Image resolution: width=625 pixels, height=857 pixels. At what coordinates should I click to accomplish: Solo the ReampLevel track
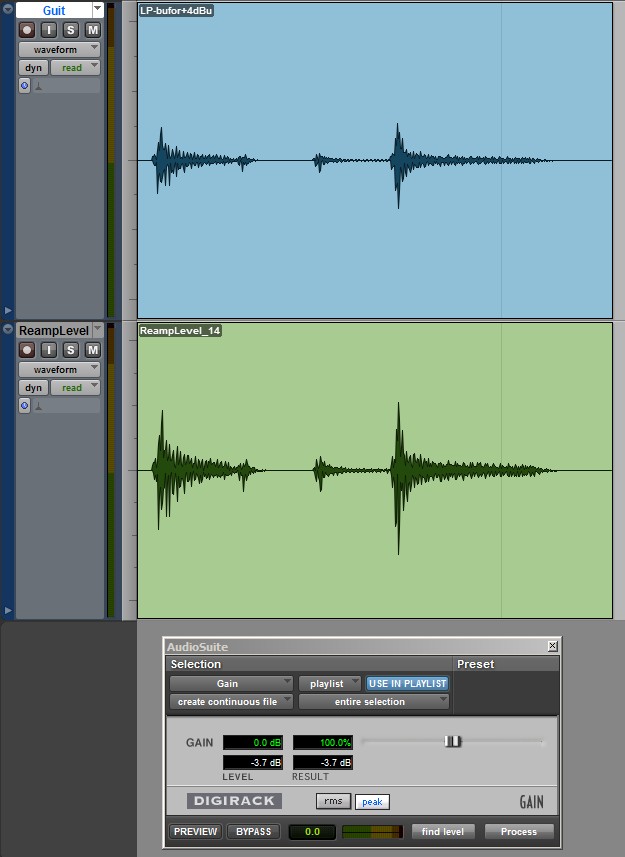tap(71, 350)
